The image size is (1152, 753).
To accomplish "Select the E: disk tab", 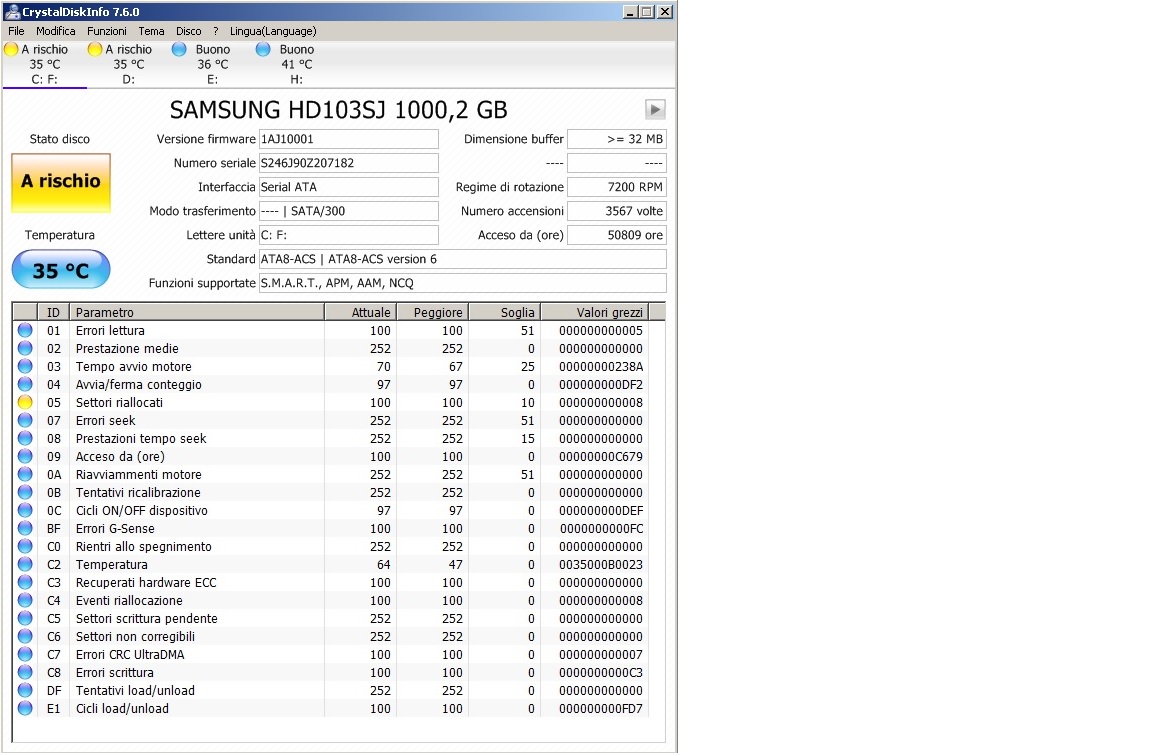I will [212, 64].
